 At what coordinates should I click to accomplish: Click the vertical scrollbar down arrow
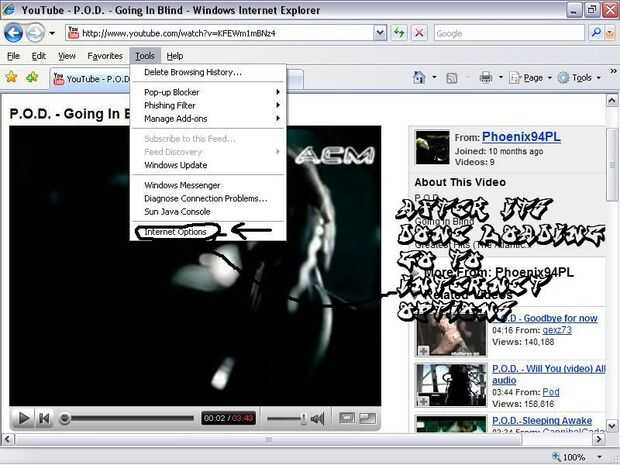click(612, 426)
